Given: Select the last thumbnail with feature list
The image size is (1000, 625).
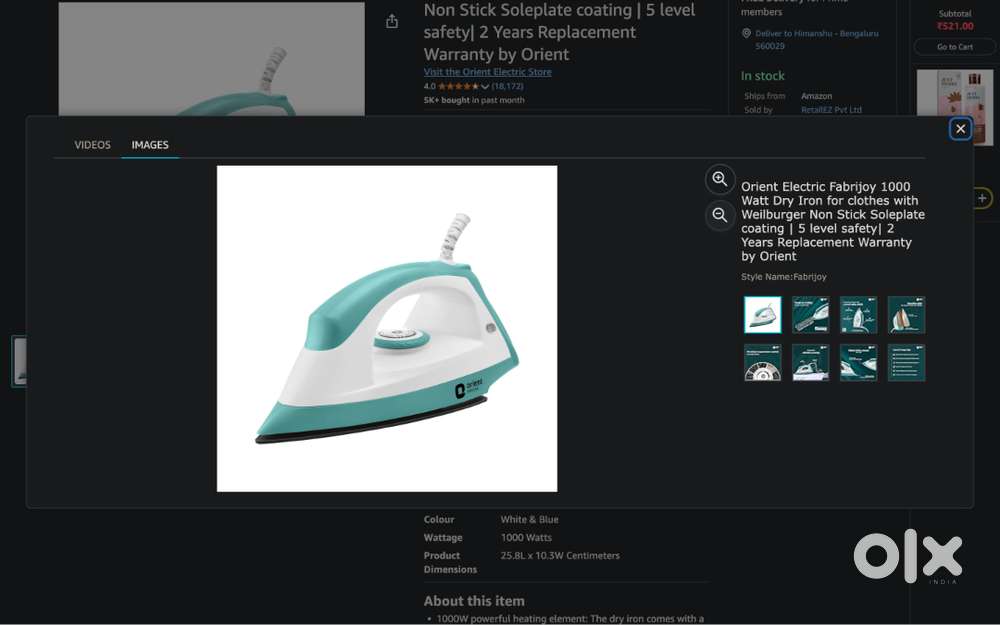Looking at the screenshot, I should point(906,363).
